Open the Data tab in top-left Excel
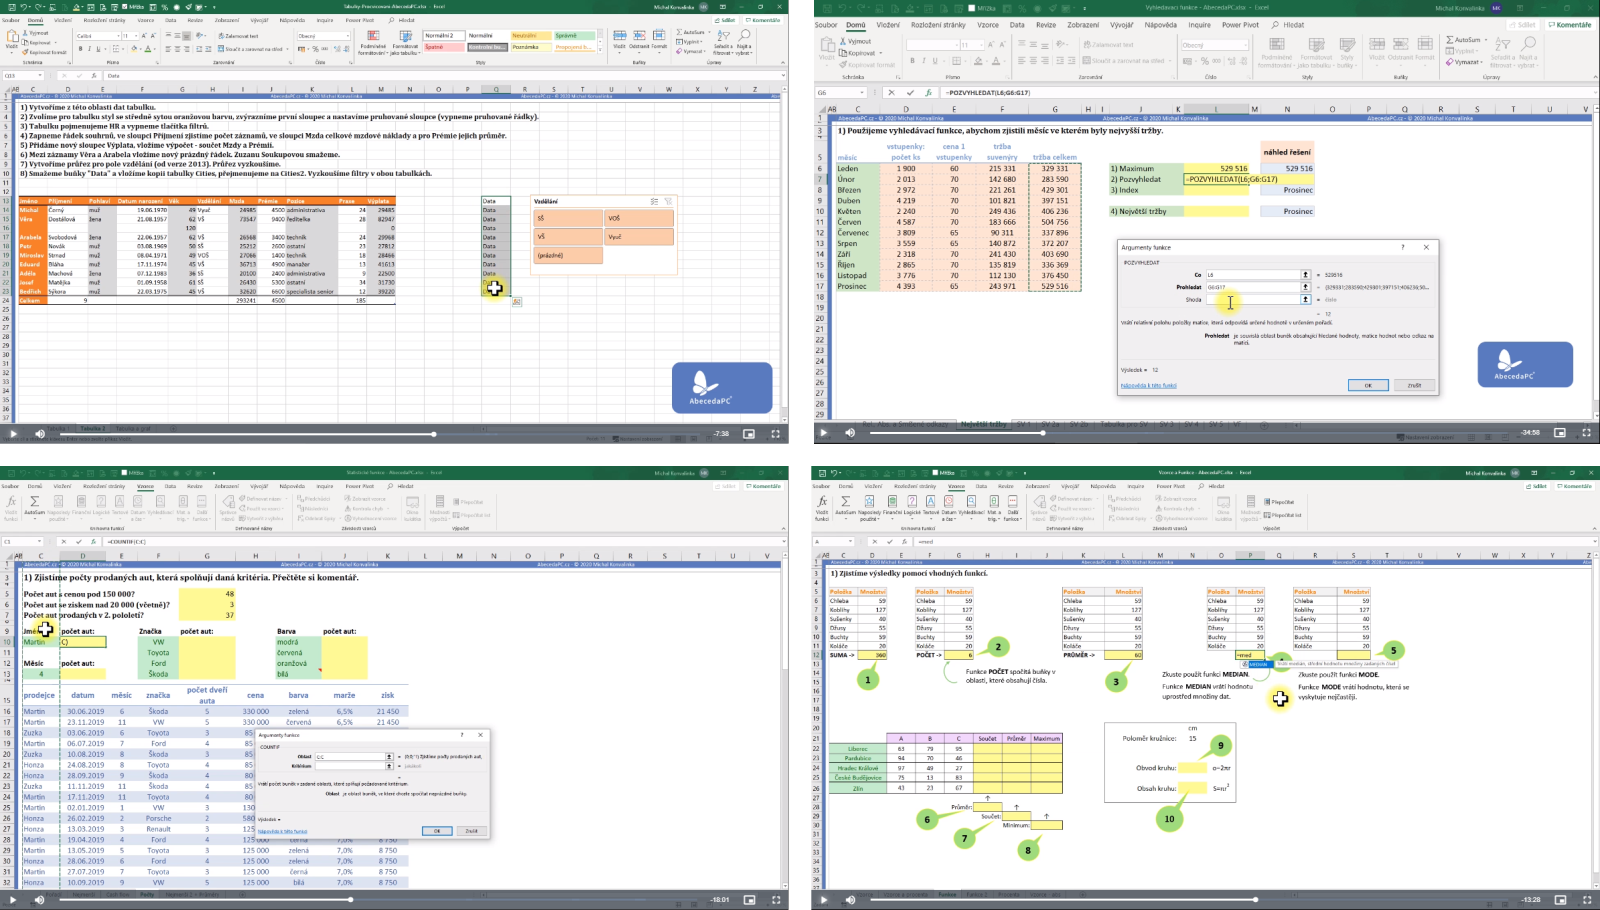 tap(171, 20)
